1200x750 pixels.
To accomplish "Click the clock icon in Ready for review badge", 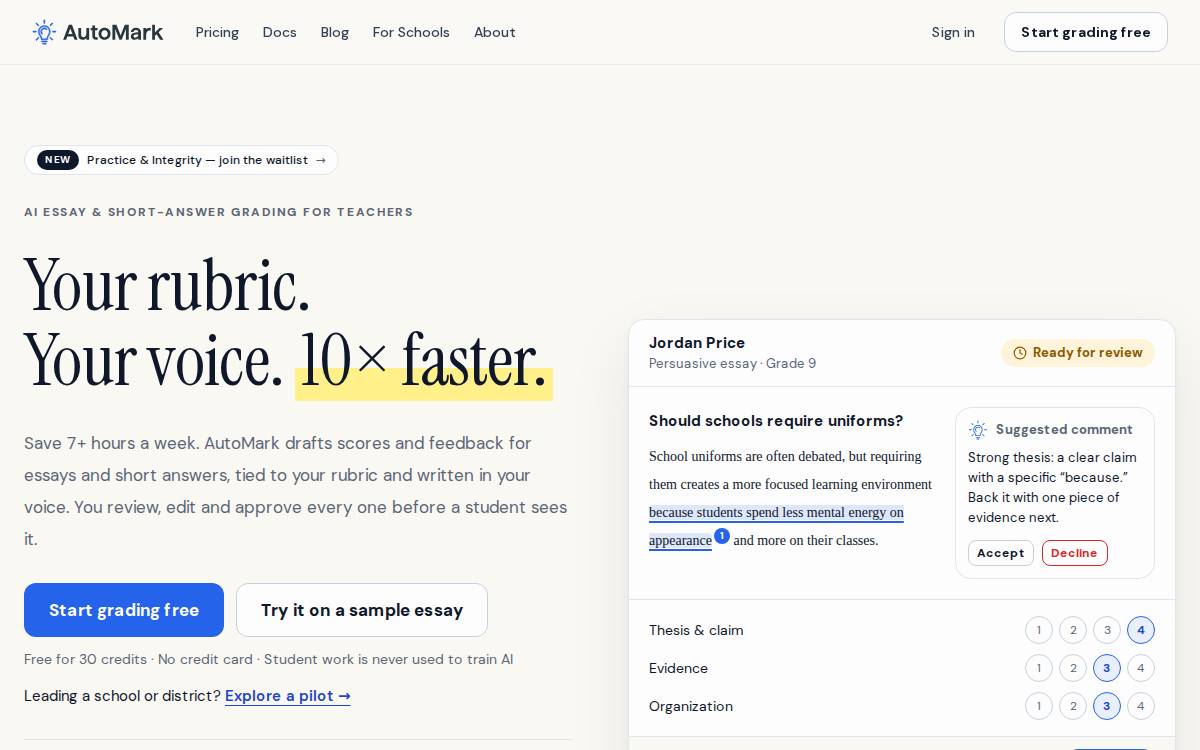I will point(1020,353).
